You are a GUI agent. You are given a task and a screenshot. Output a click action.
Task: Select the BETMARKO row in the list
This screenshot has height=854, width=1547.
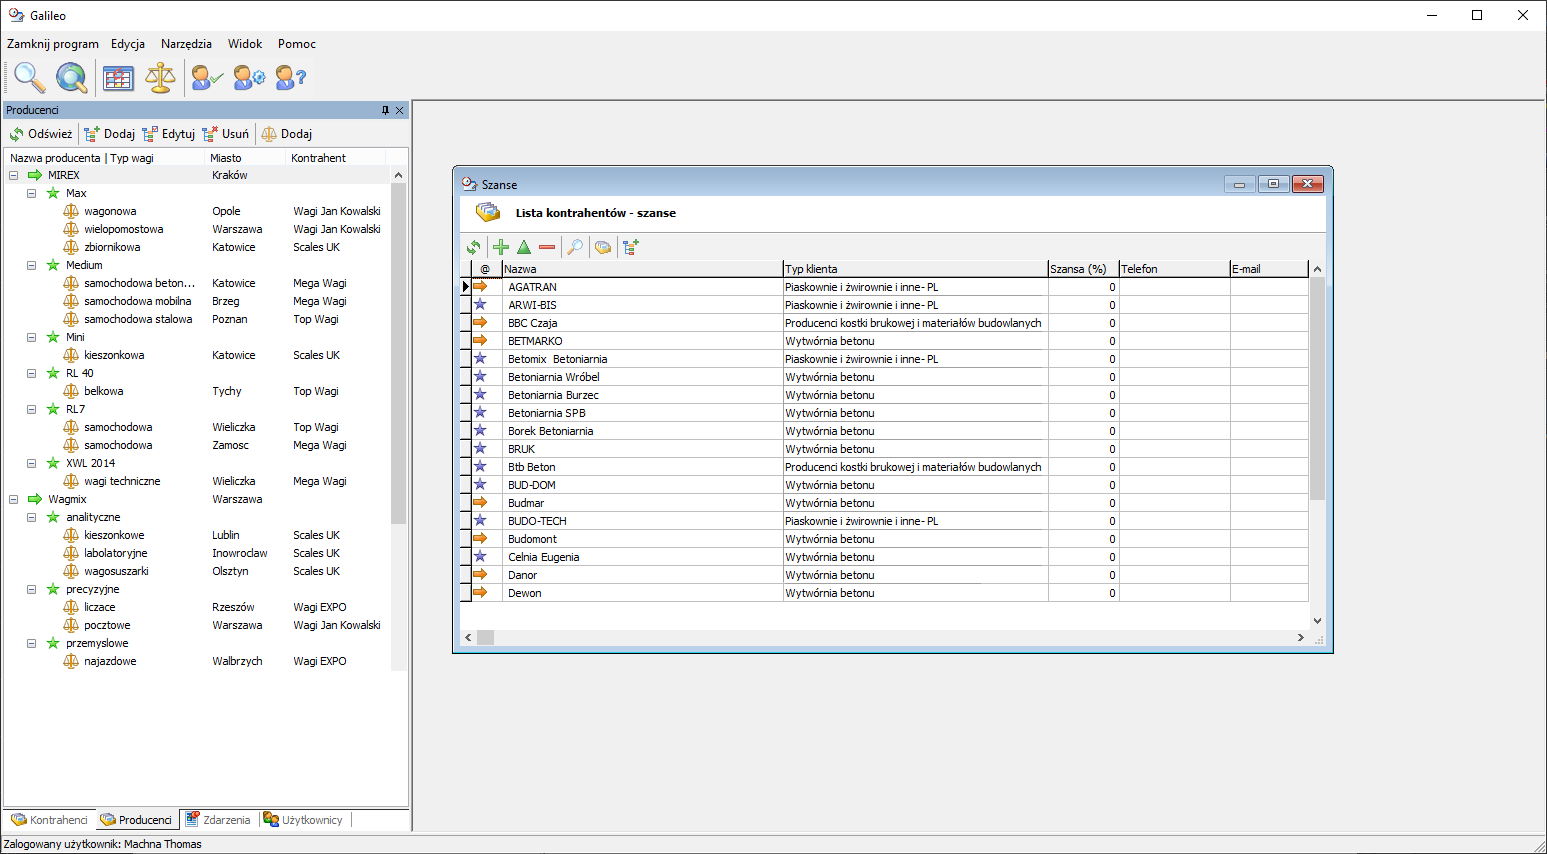pyautogui.click(x=535, y=341)
